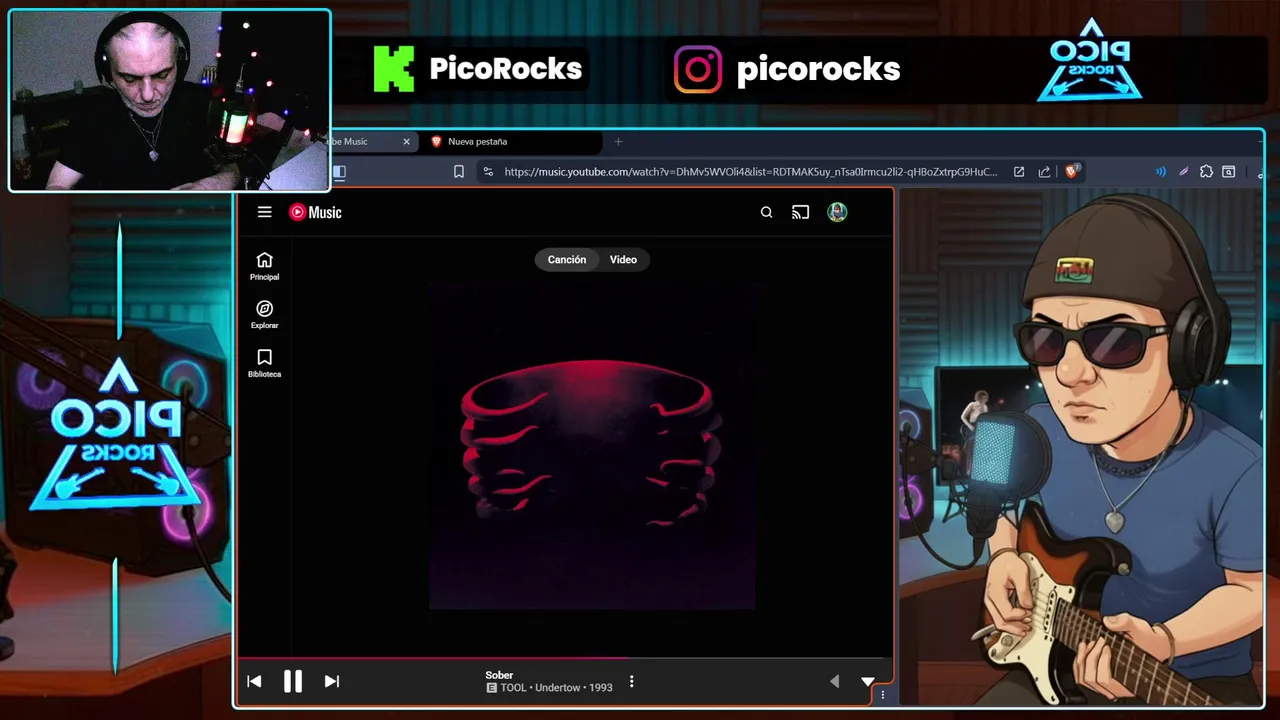Open the Brave Shields lion icon
The image size is (1280, 720).
point(1071,172)
